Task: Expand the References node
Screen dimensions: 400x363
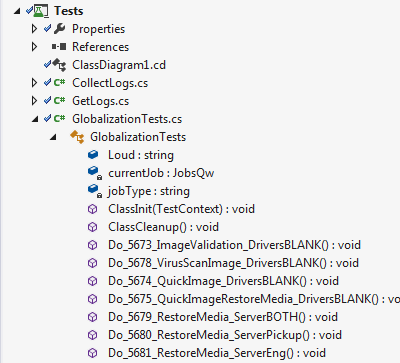Action: coord(34,47)
